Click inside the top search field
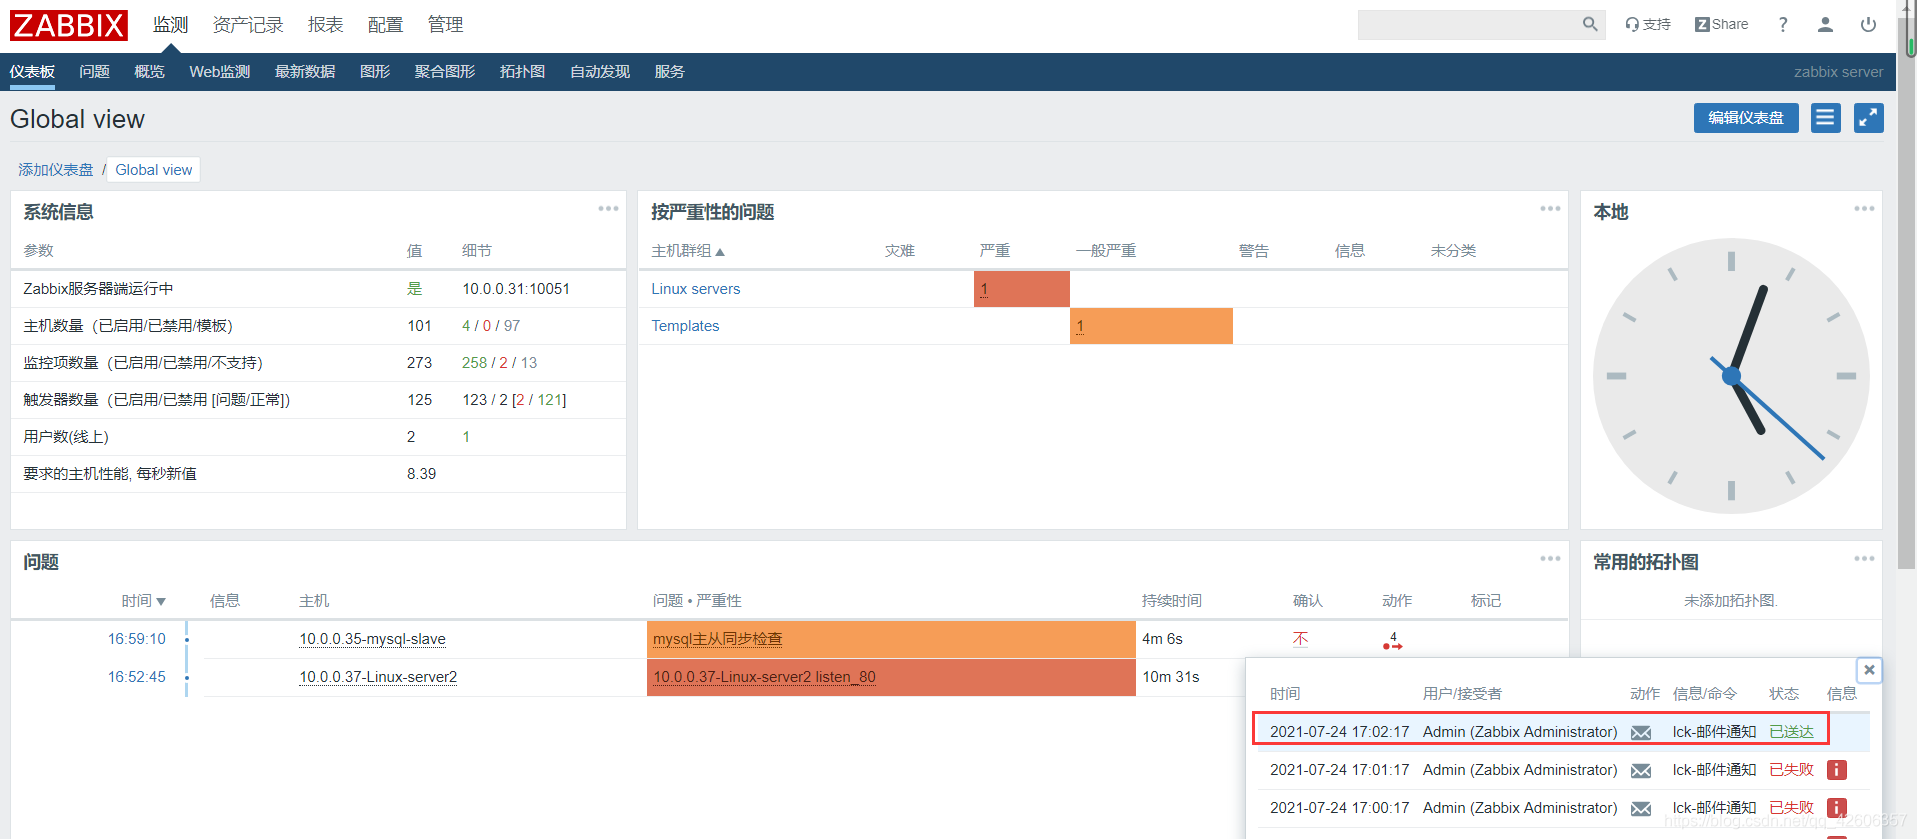 pos(1468,24)
